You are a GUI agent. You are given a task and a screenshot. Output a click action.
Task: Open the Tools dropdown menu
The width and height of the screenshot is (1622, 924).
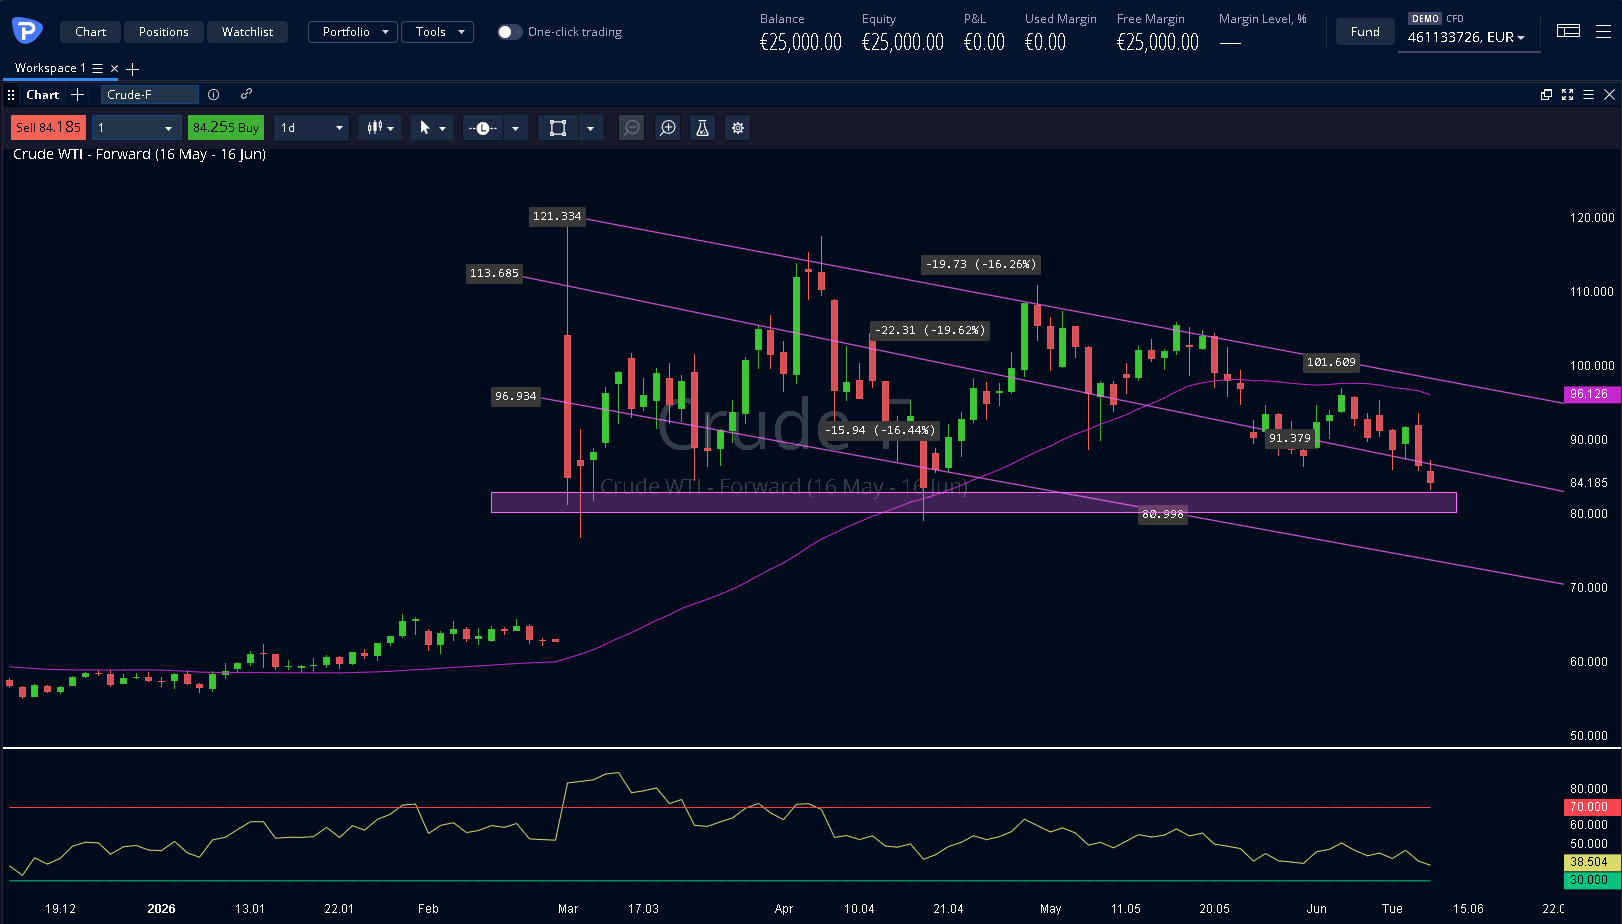point(438,32)
